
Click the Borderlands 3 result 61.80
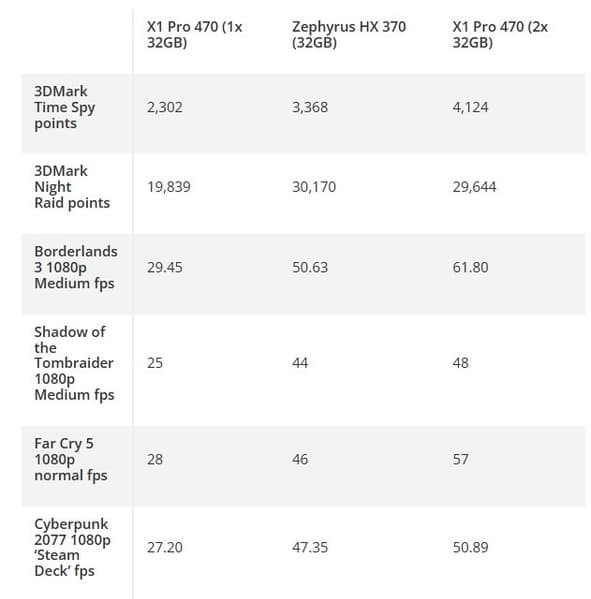(x=470, y=267)
